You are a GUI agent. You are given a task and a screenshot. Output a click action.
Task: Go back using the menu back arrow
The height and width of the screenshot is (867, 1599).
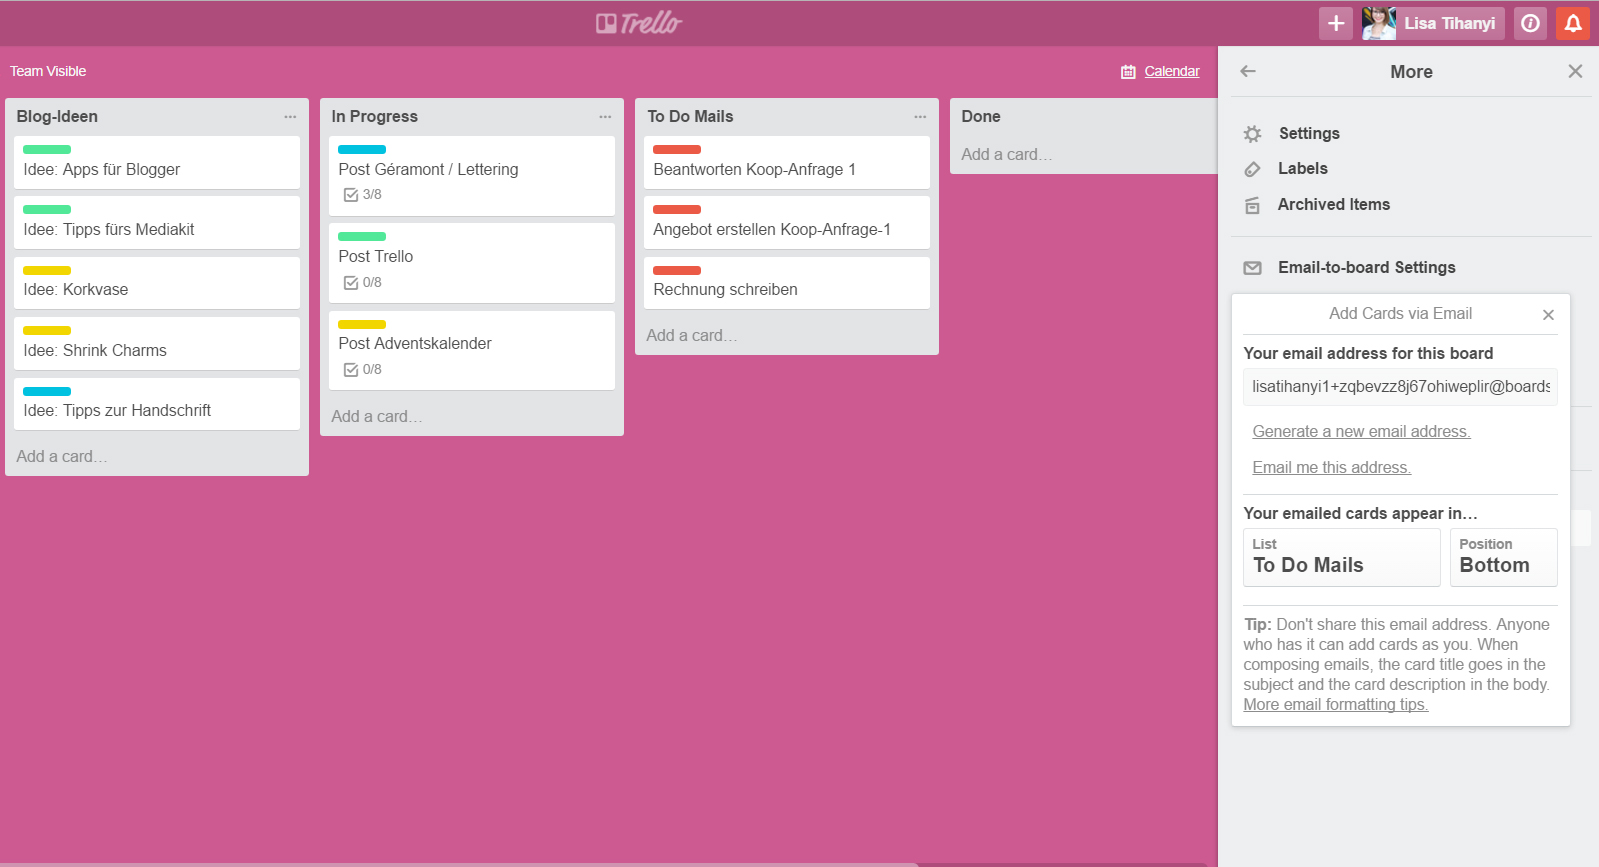[1248, 71]
